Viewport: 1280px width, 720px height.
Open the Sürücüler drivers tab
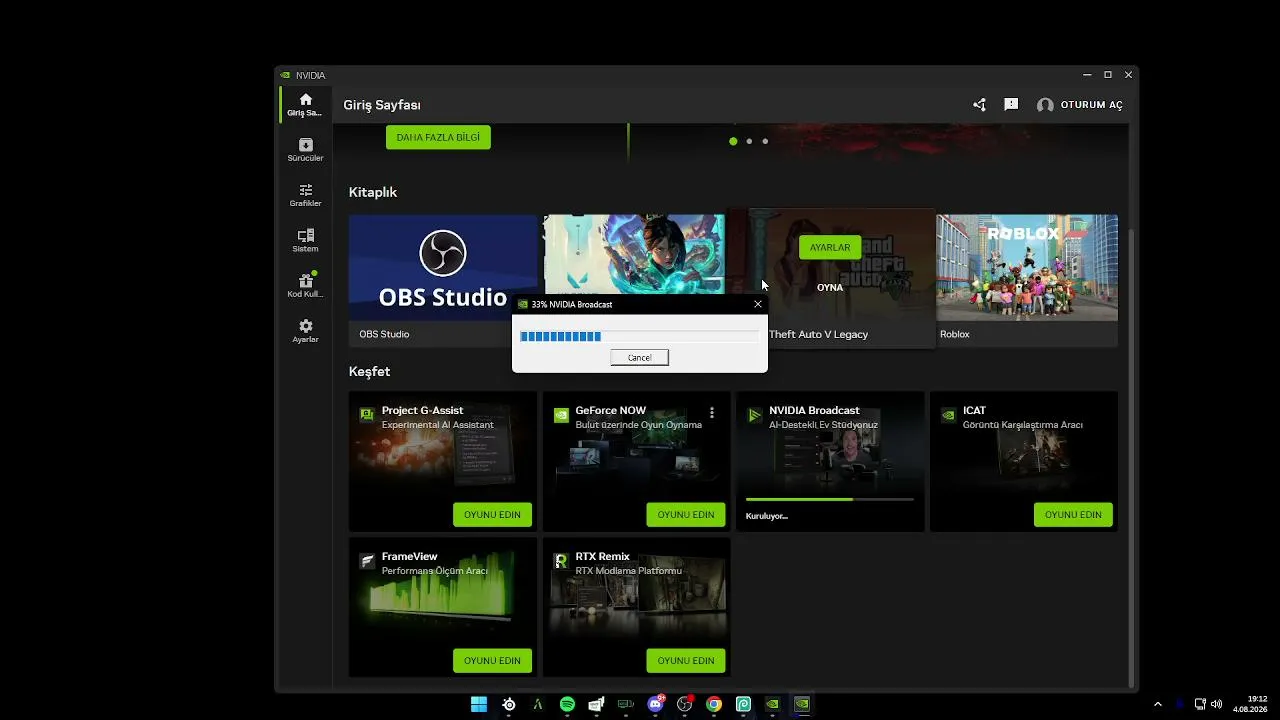305,150
